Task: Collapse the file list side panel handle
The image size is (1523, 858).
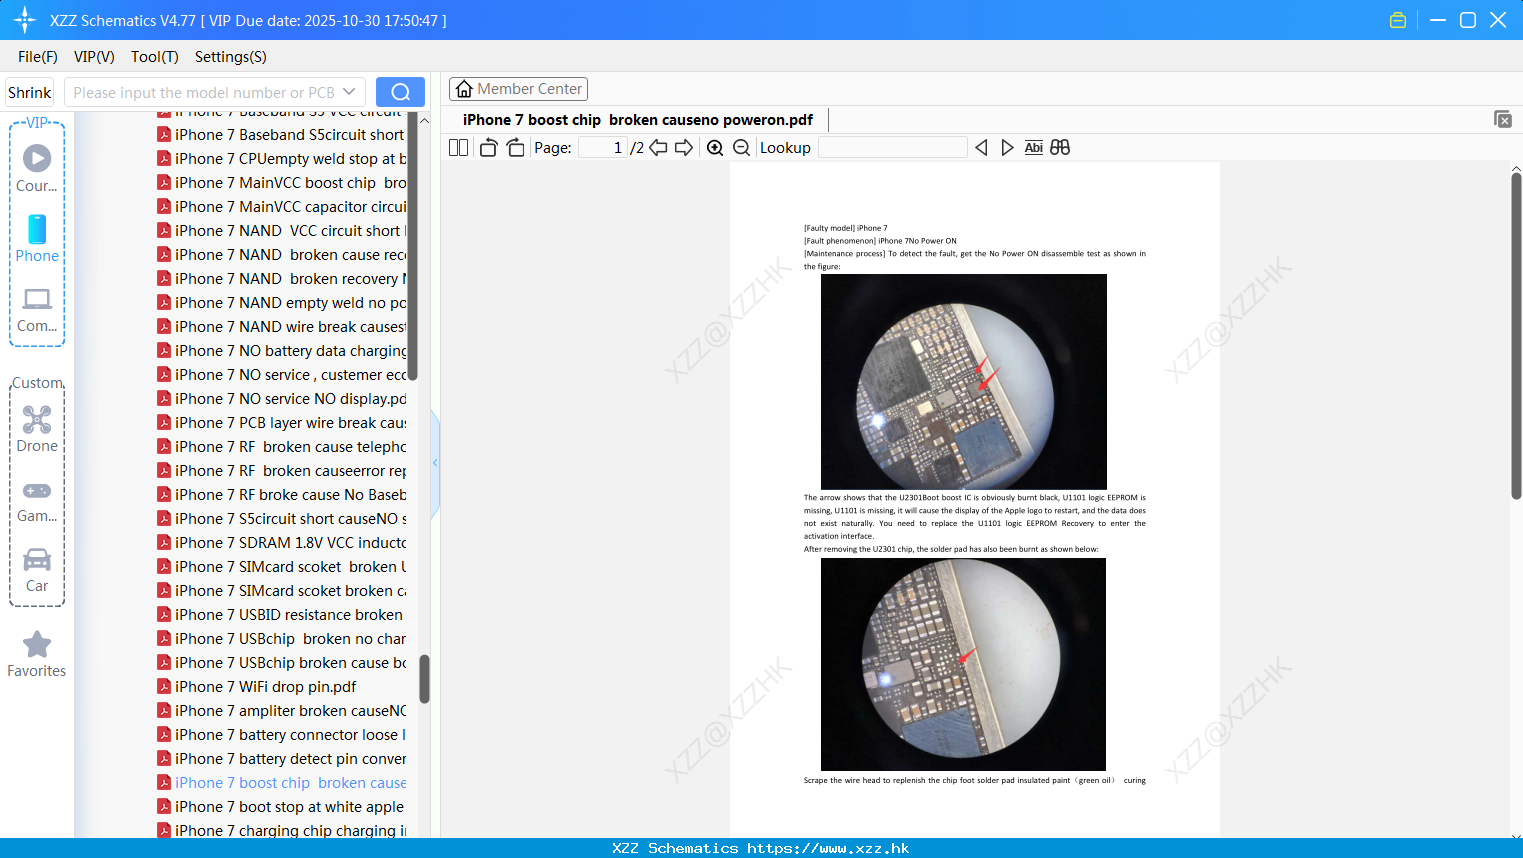Action: [435, 463]
